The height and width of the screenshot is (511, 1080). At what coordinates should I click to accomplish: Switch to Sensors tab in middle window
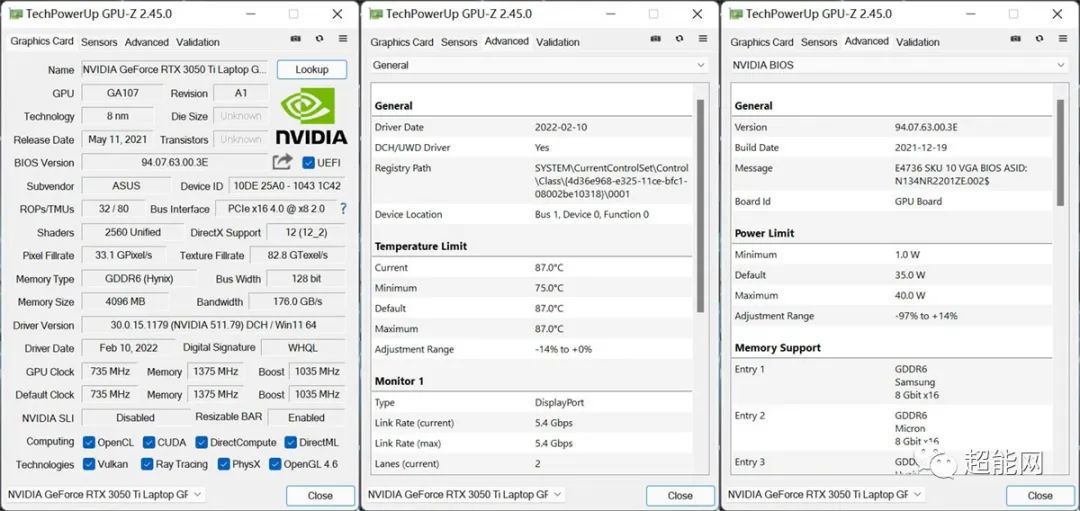pos(459,42)
